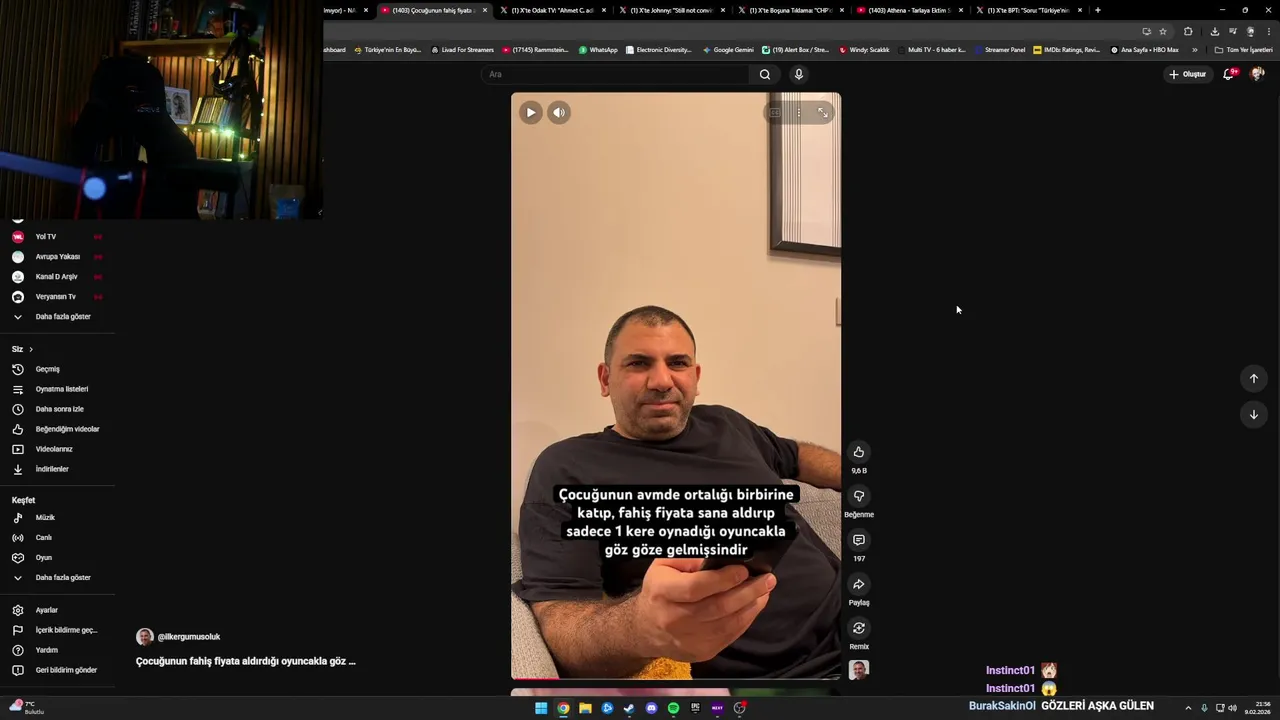Open Ayarlar settings

pos(57,610)
